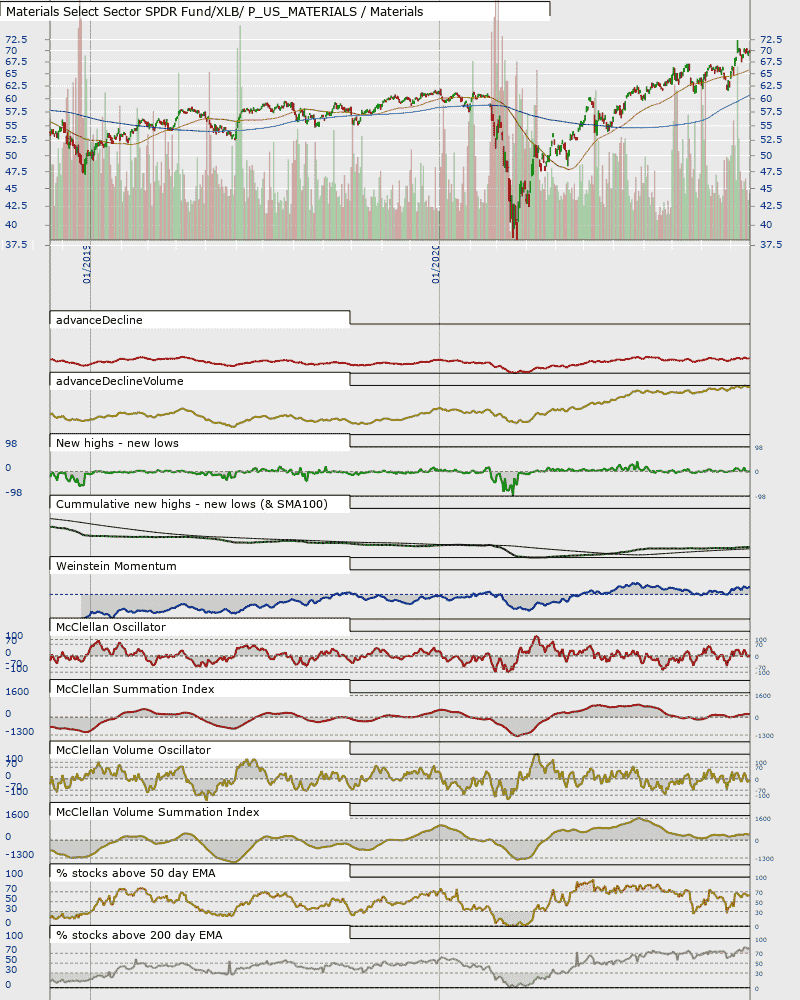Image resolution: width=800 pixels, height=1000 pixels.
Task: Click the '% stocks above 200 day EMA' label
Action: click(139, 936)
